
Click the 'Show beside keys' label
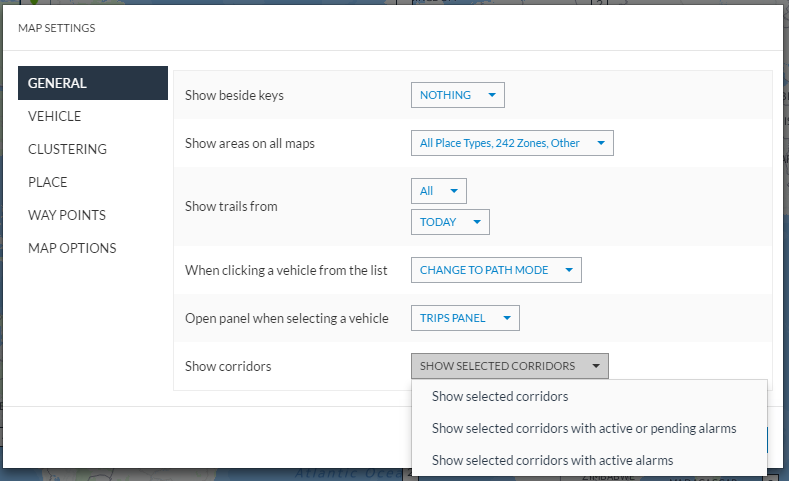(x=234, y=95)
